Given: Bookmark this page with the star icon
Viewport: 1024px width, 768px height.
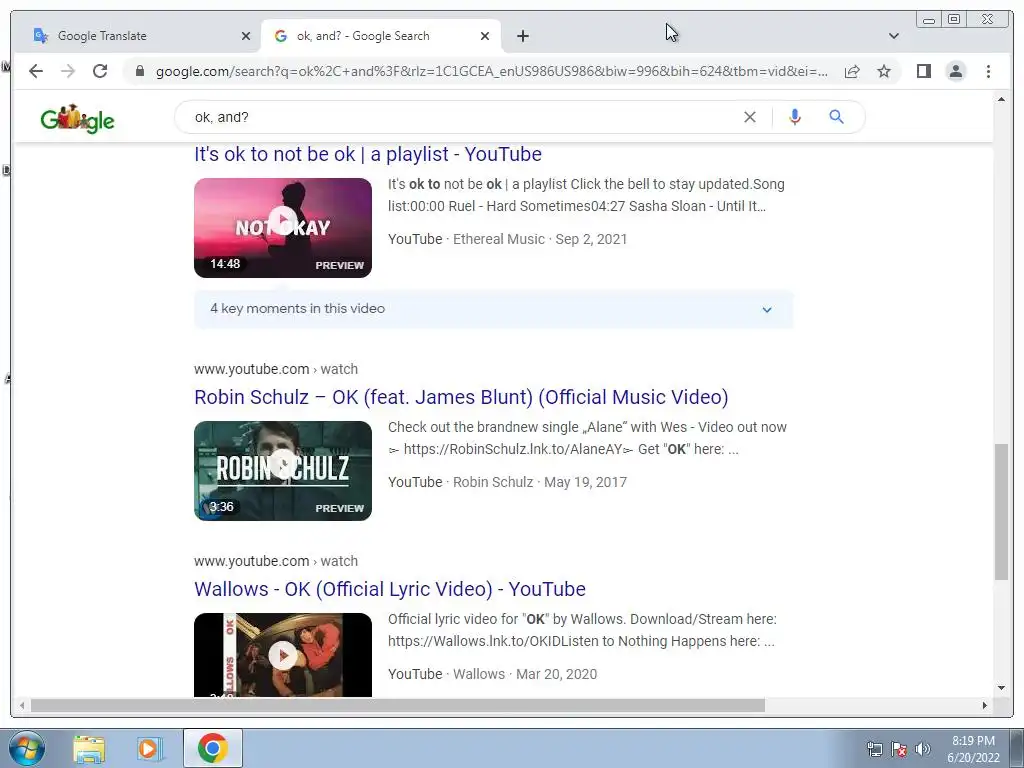Looking at the screenshot, I should click(x=884, y=71).
